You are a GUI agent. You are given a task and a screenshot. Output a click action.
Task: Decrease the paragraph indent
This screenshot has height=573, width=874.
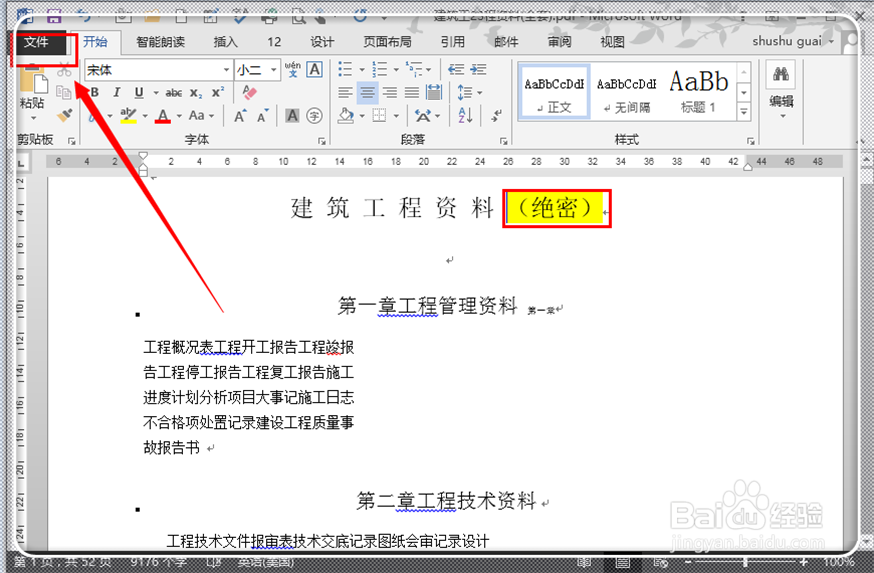(x=456, y=70)
